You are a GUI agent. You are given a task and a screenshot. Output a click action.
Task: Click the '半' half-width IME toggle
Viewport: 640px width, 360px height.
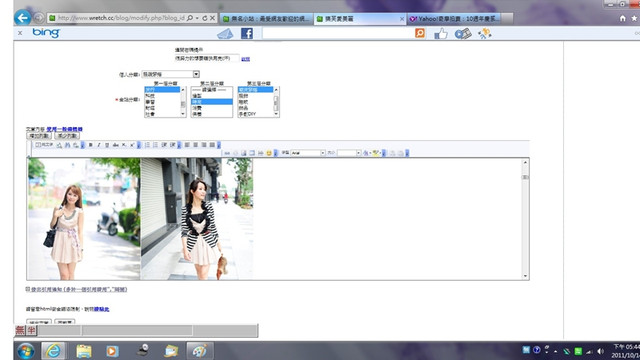[x=31, y=330]
